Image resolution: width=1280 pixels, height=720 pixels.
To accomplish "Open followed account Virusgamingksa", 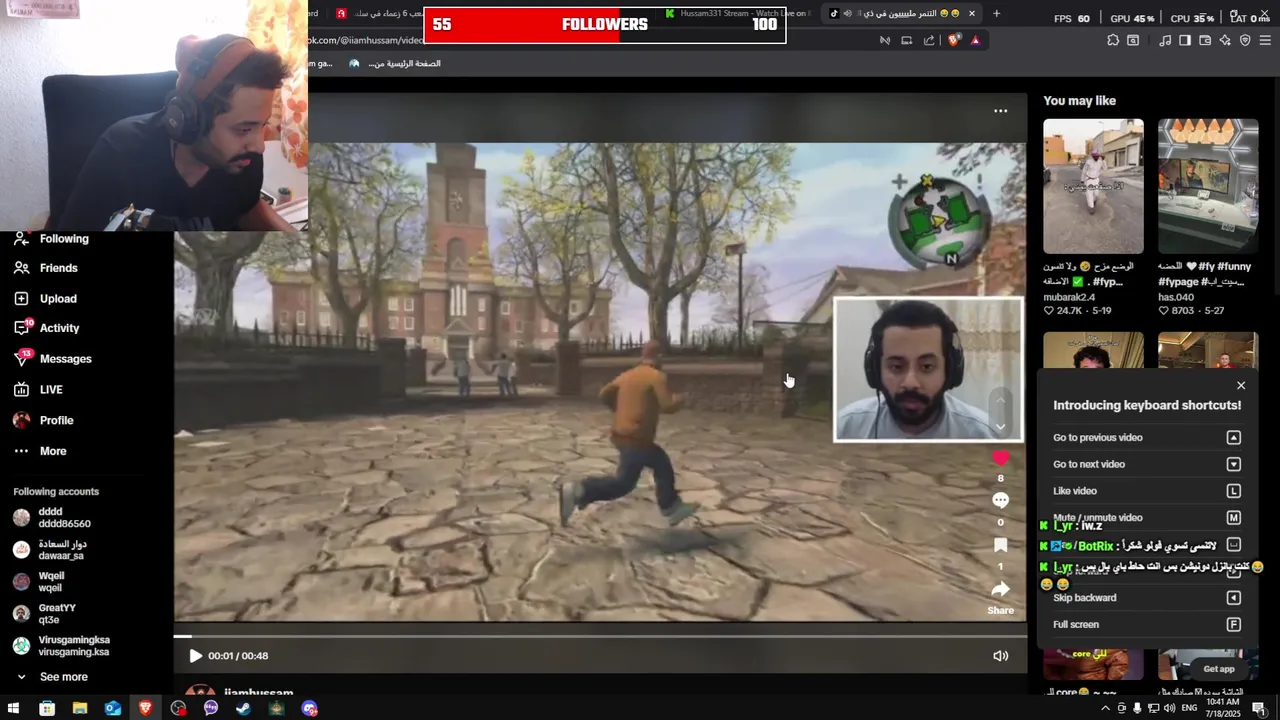I will (62, 646).
